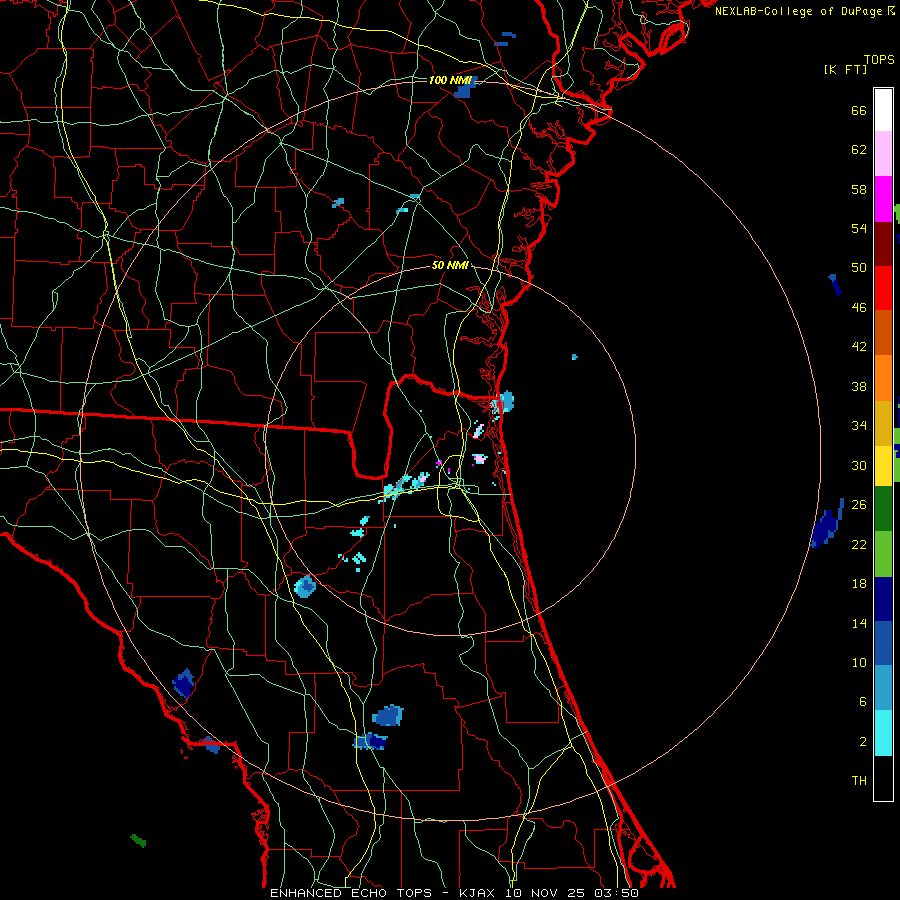900x900 pixels.
Task: Select the dark red legend segment
Action: [883, 244]
